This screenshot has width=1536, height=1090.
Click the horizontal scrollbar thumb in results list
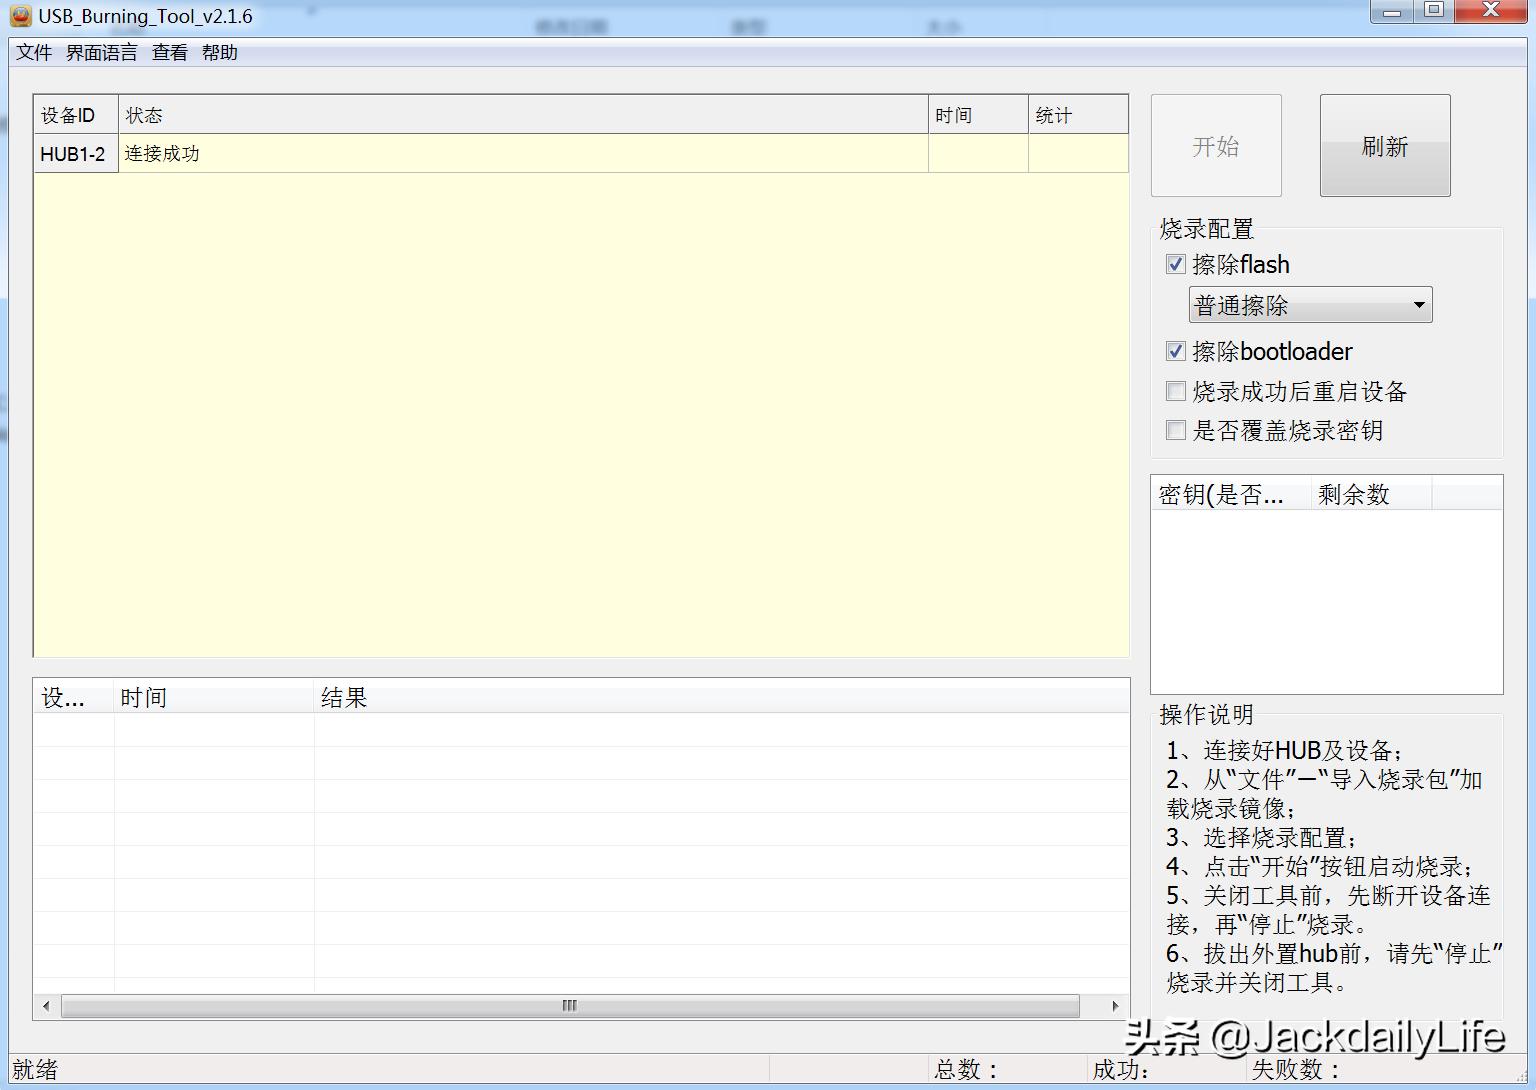pyautogui.click(x=569, y=1006)
